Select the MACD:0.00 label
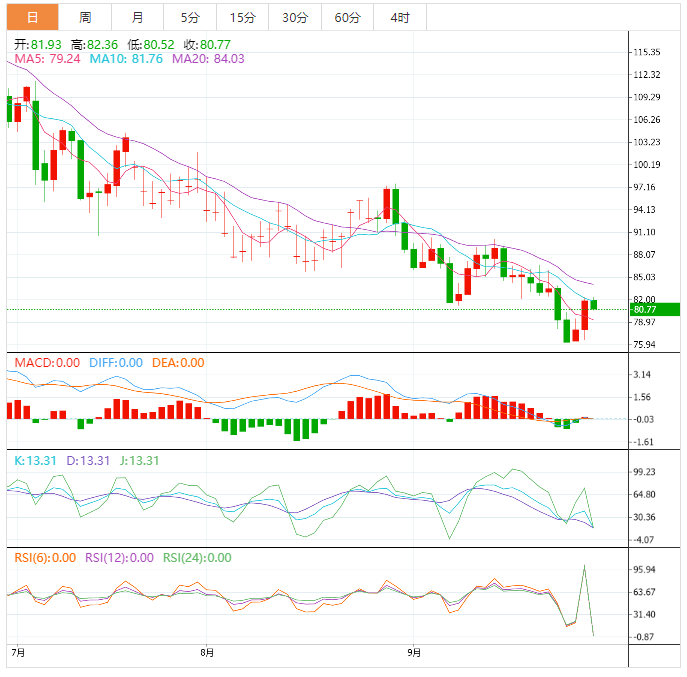Viewport: 687px width, 677px height. [45, 363]
